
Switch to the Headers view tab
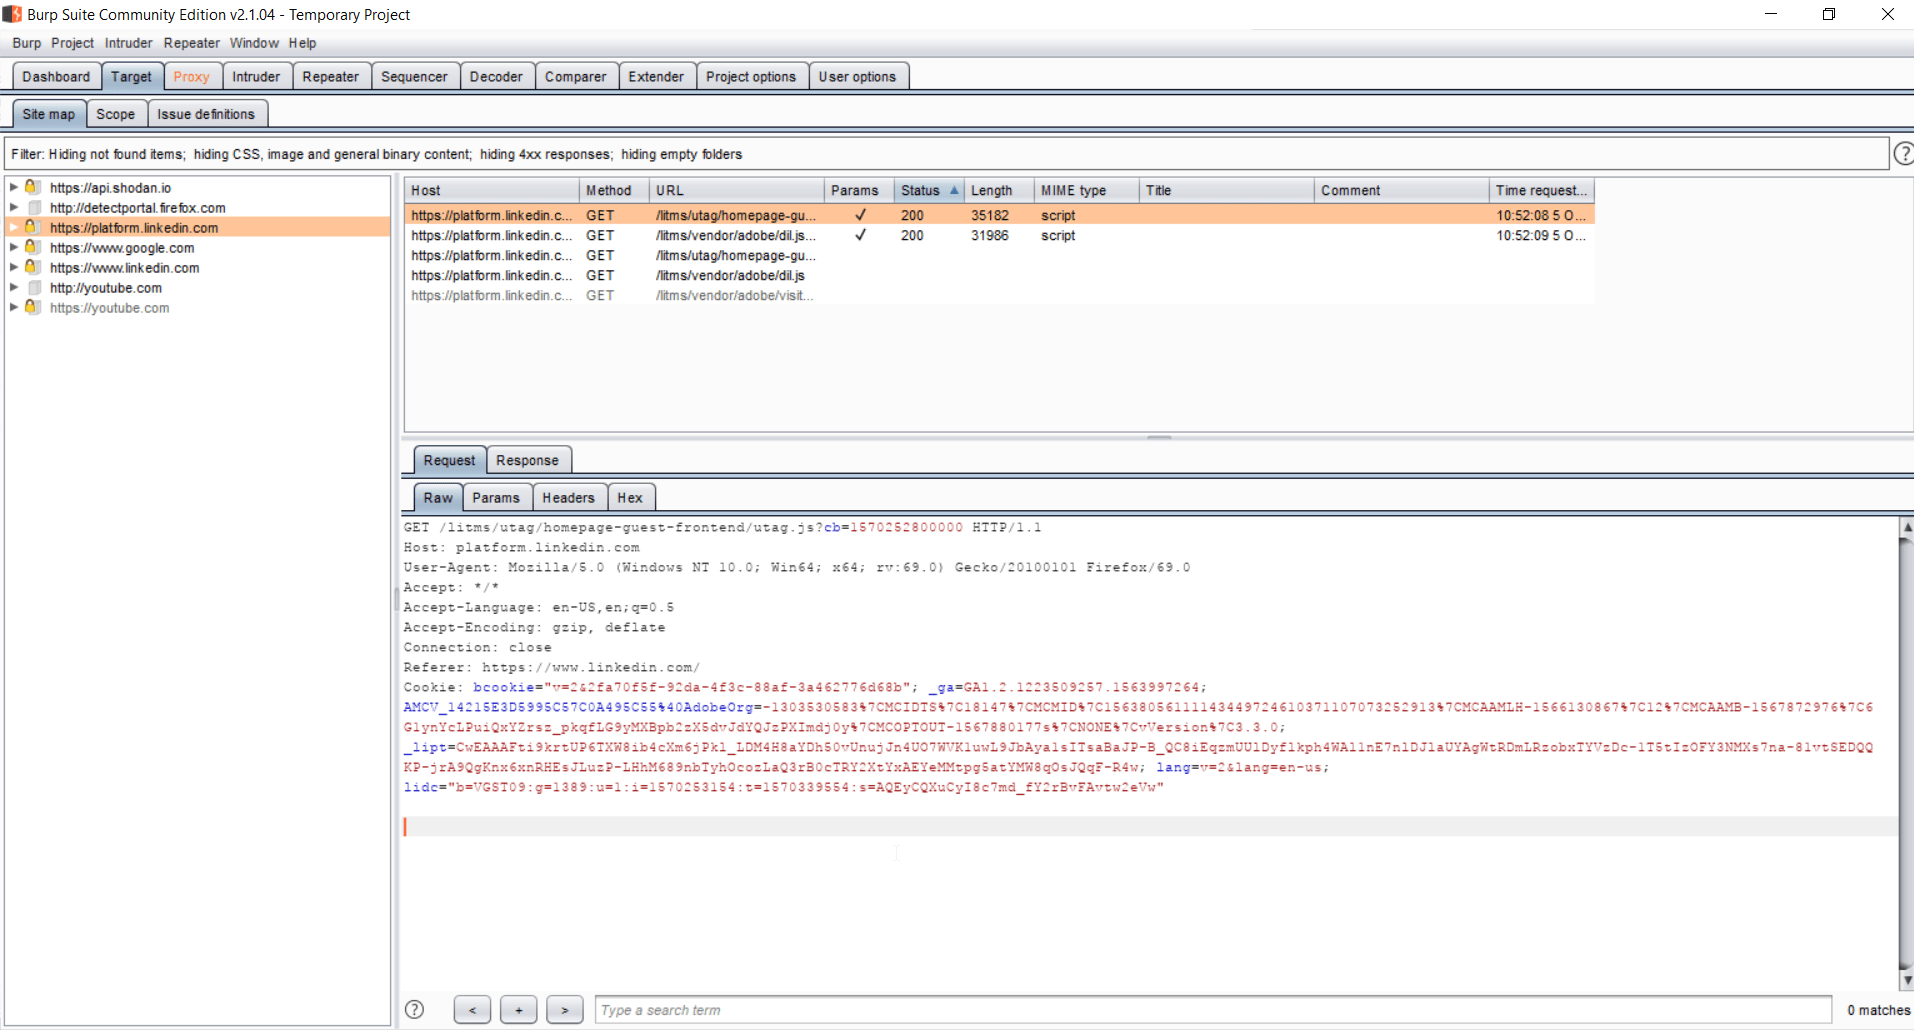point(568,497)
